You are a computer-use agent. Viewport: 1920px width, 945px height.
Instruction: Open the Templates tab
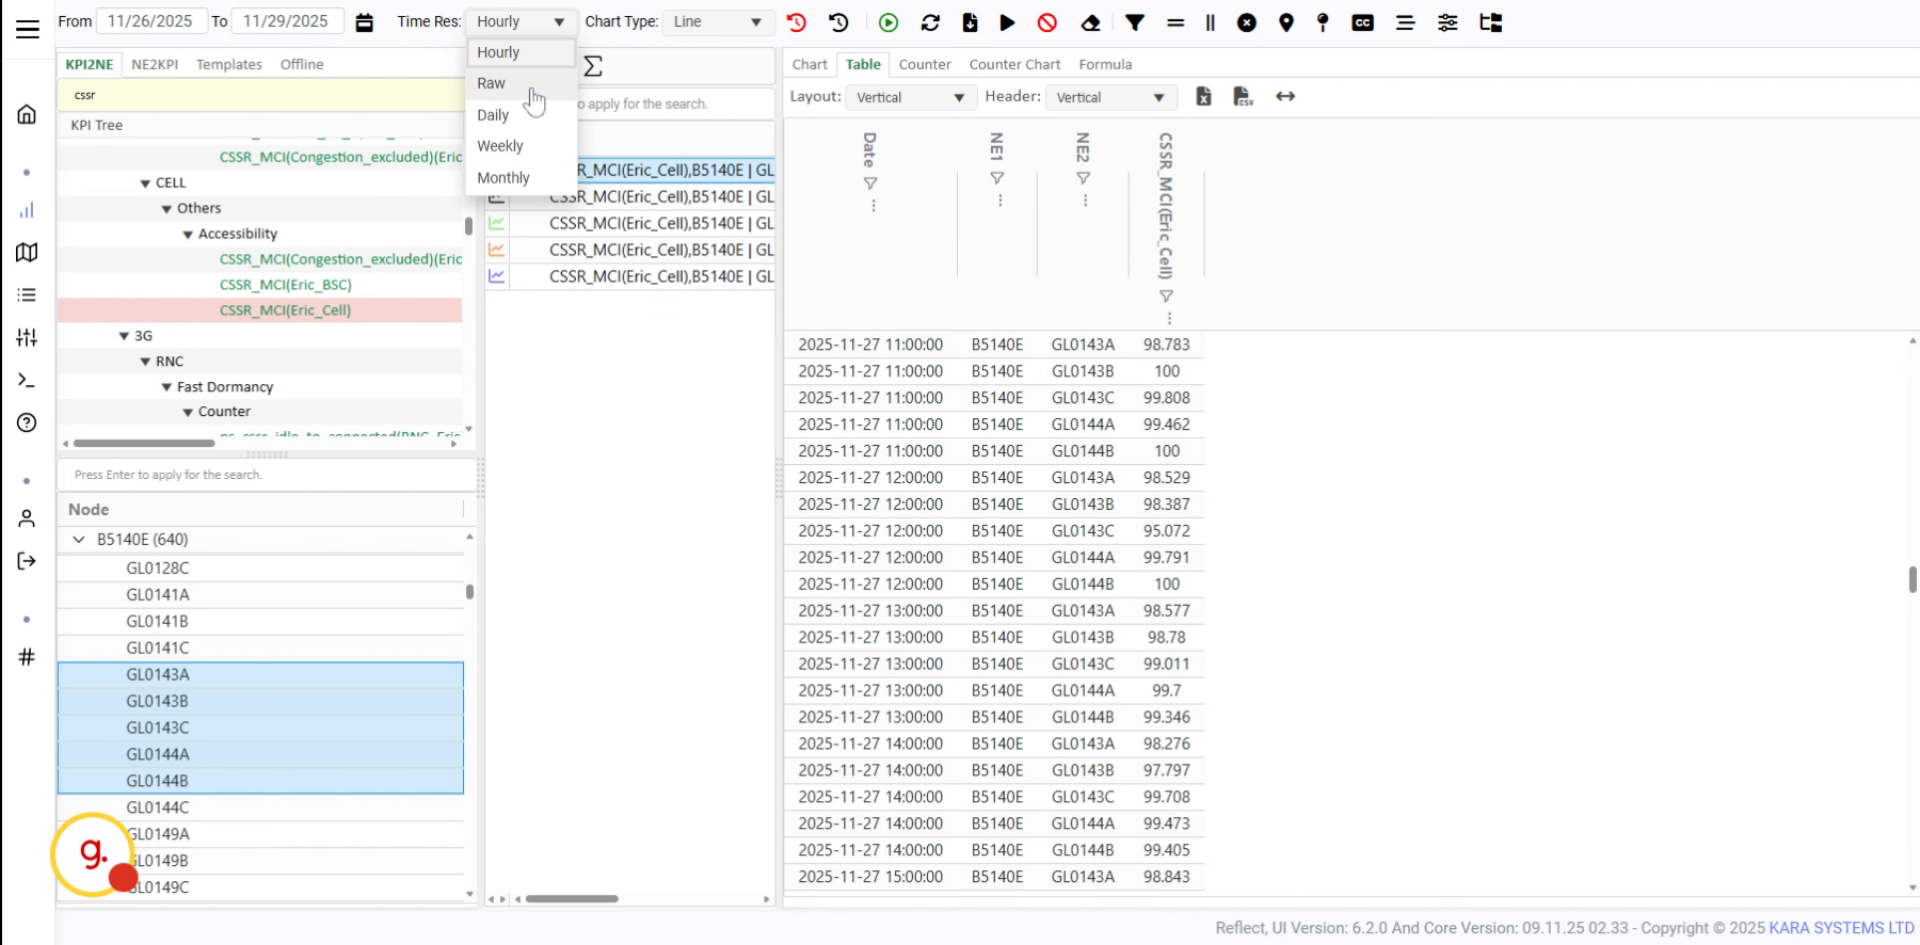point(229,64)
